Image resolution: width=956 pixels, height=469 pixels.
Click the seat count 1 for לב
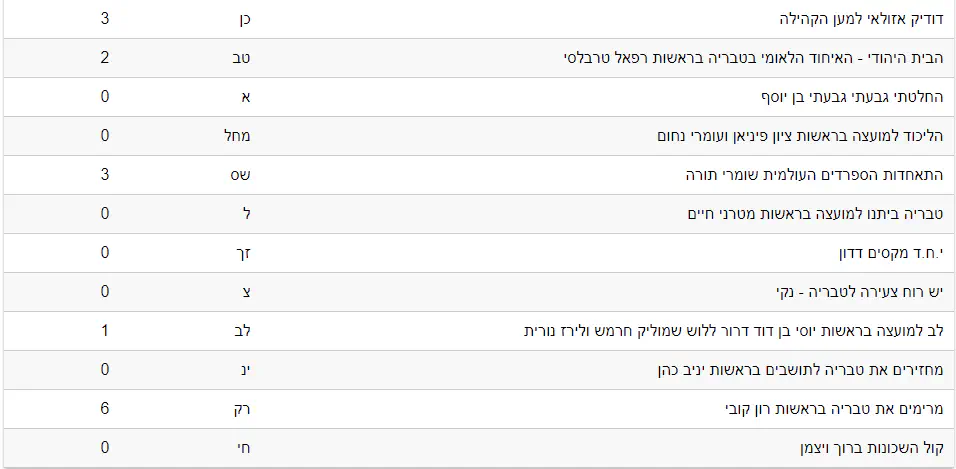[105, 331]
